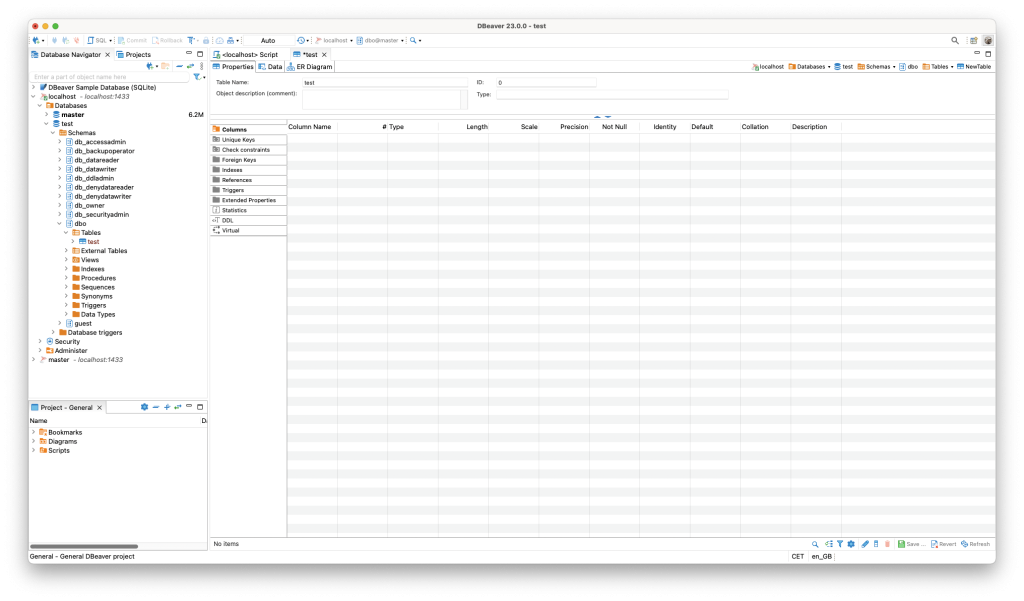This screenshot has width=1024, height=601.
Task: Click new connection icon in Database Navigator toolbar
Action: 150,66
